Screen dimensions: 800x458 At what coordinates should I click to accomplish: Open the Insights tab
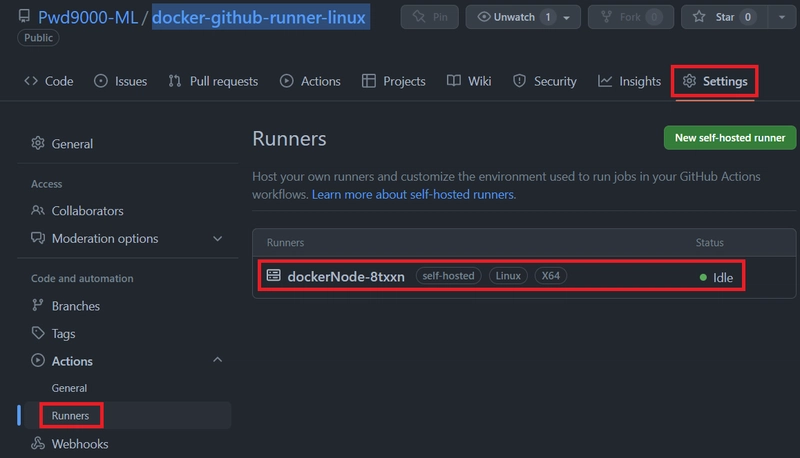tap(629, 81)
